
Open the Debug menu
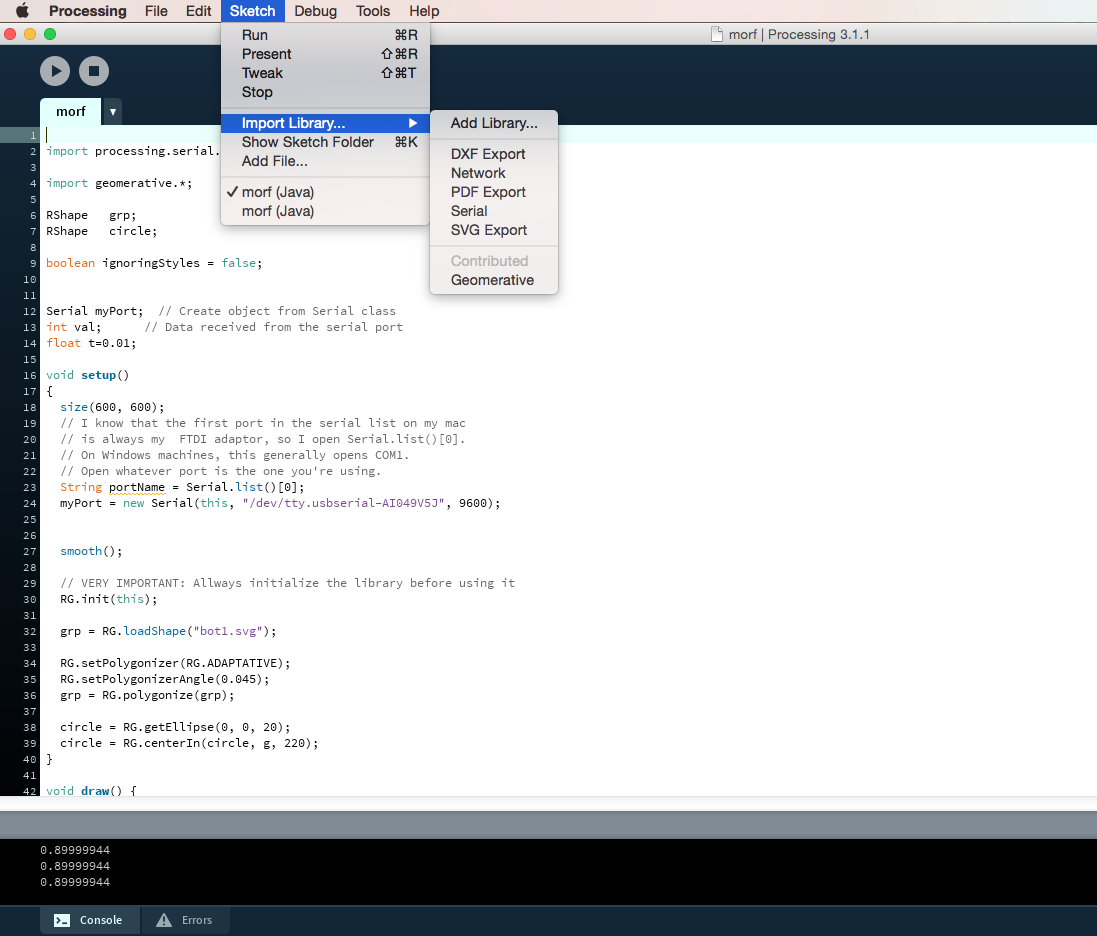pyautogui.click(x=316, y=11)
